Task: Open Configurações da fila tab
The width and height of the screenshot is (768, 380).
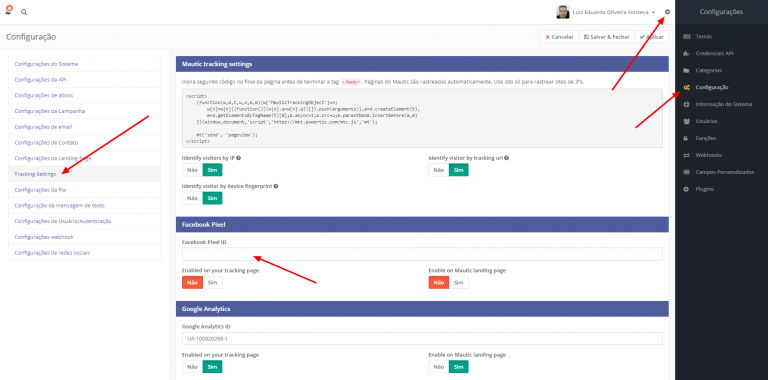Action: click(84, 190)
